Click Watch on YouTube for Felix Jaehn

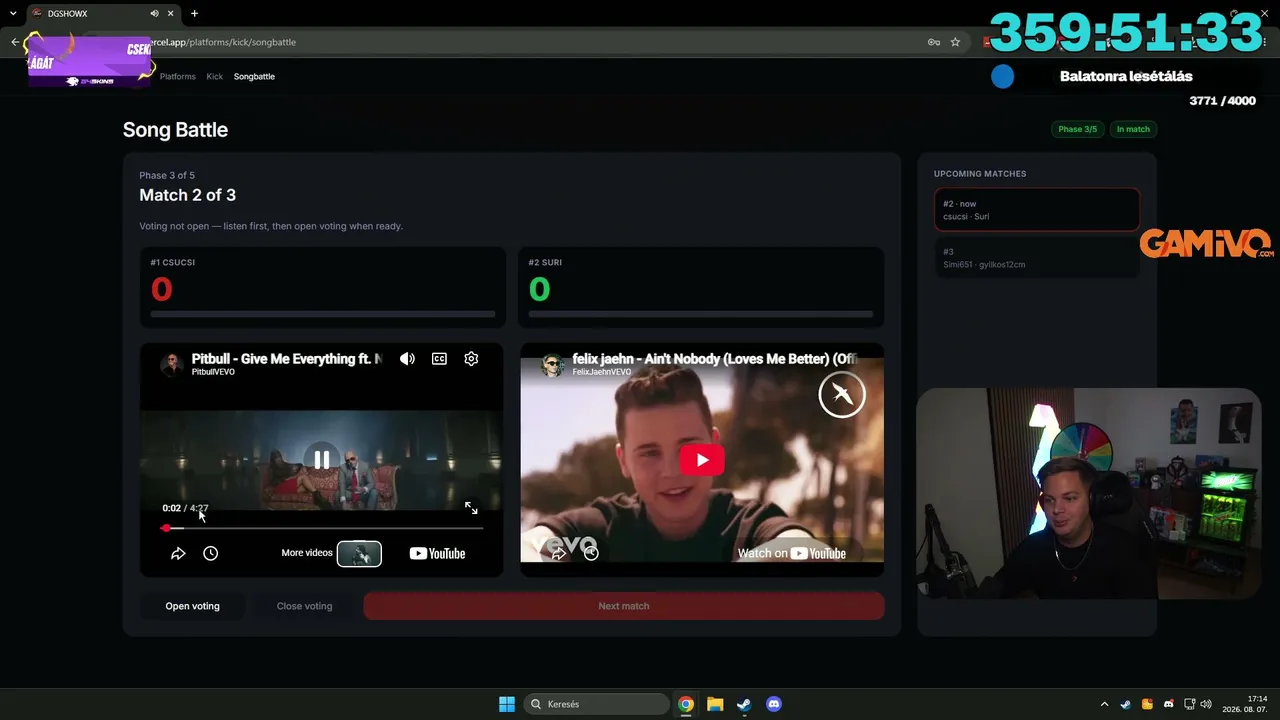(x=791, y=553)
